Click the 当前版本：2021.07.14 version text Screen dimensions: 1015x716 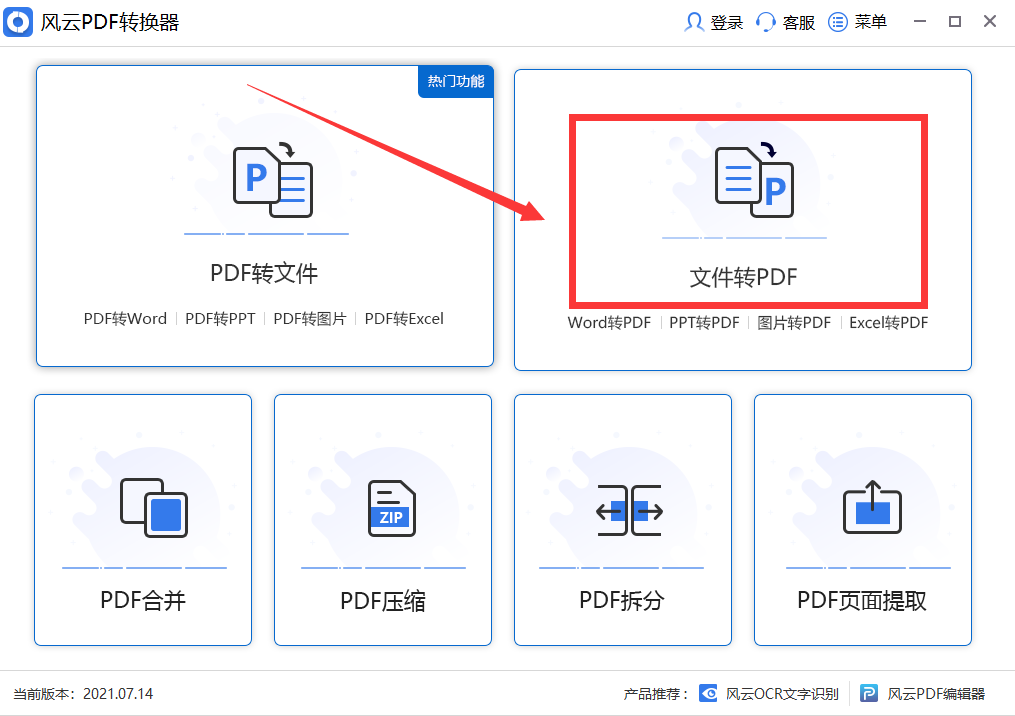tap(84, 694)
